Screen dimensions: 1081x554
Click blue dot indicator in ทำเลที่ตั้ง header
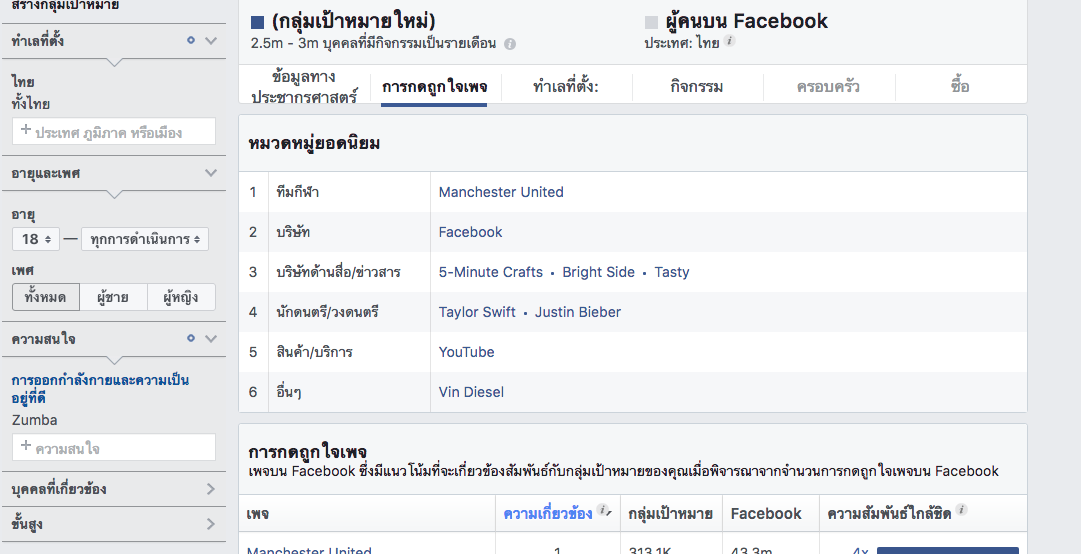coord(191,40)
